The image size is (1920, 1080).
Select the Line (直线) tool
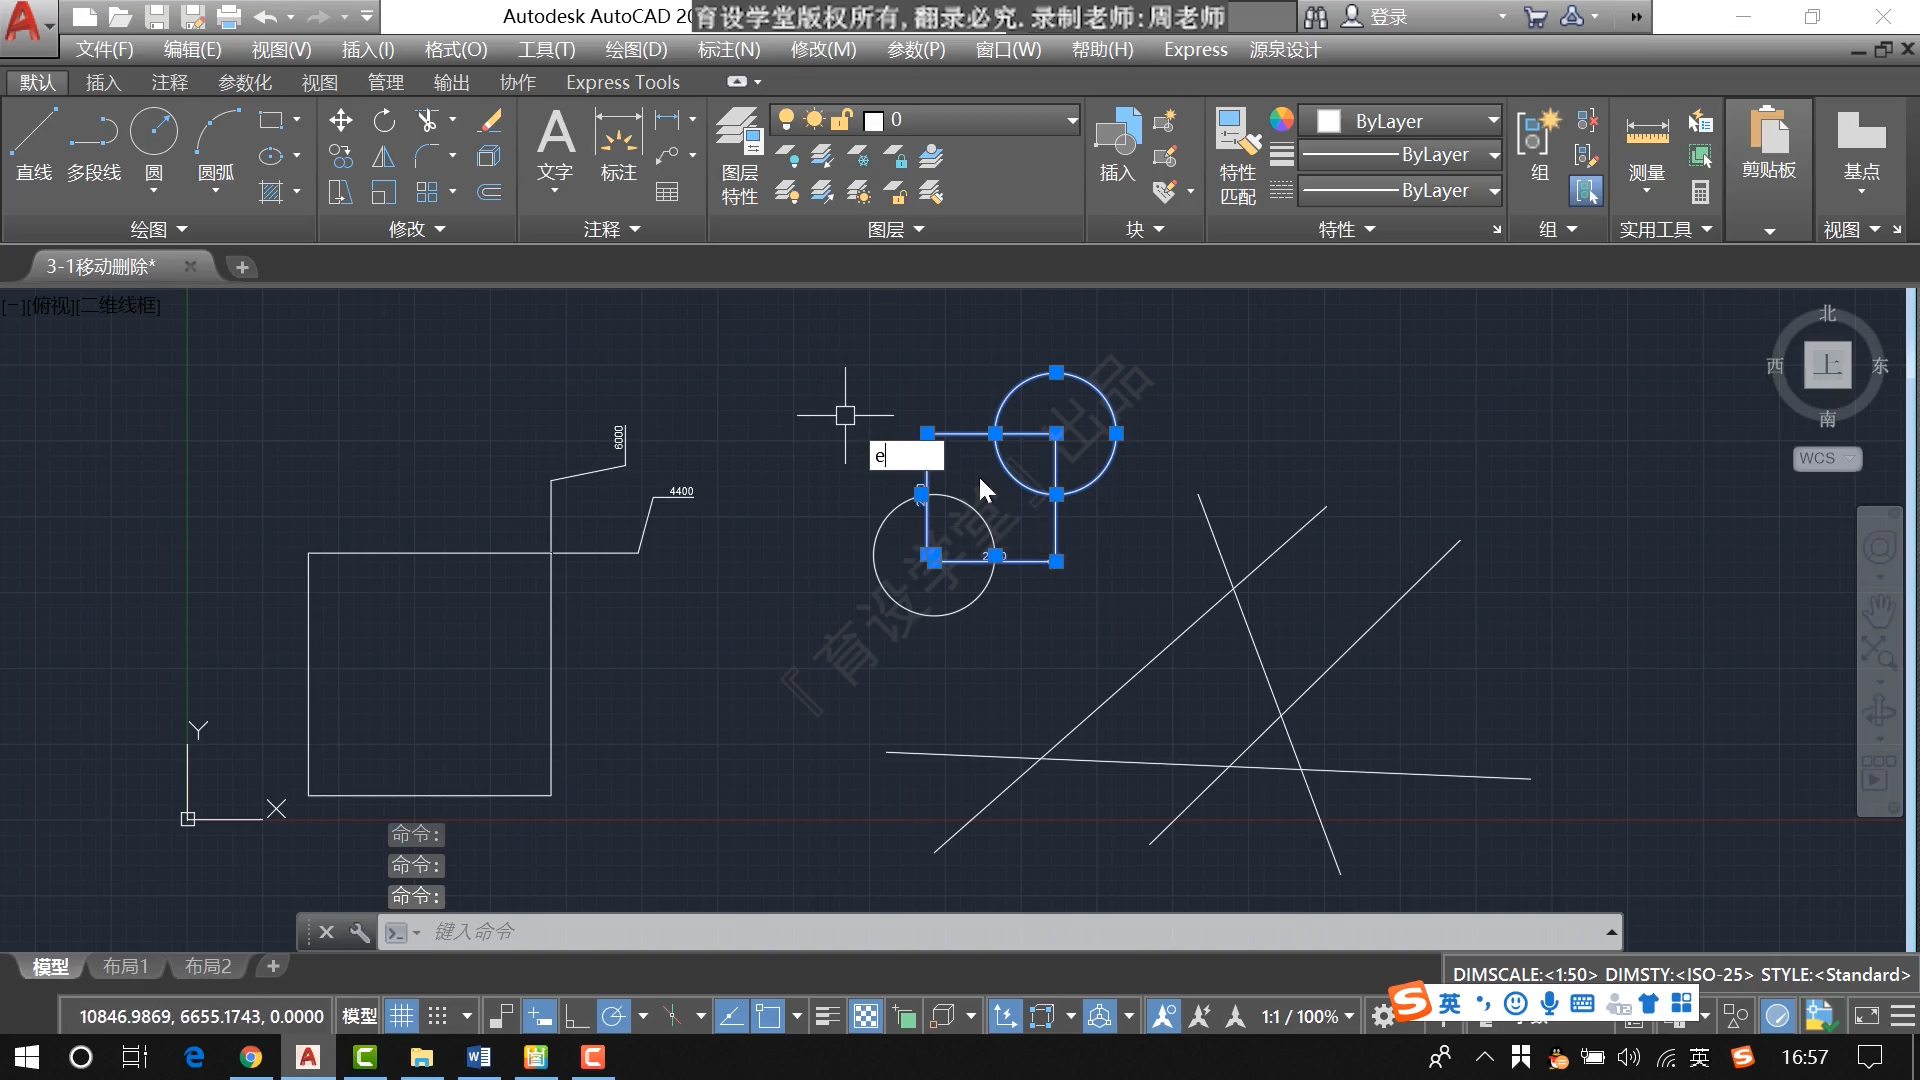(x=34, y=145)
